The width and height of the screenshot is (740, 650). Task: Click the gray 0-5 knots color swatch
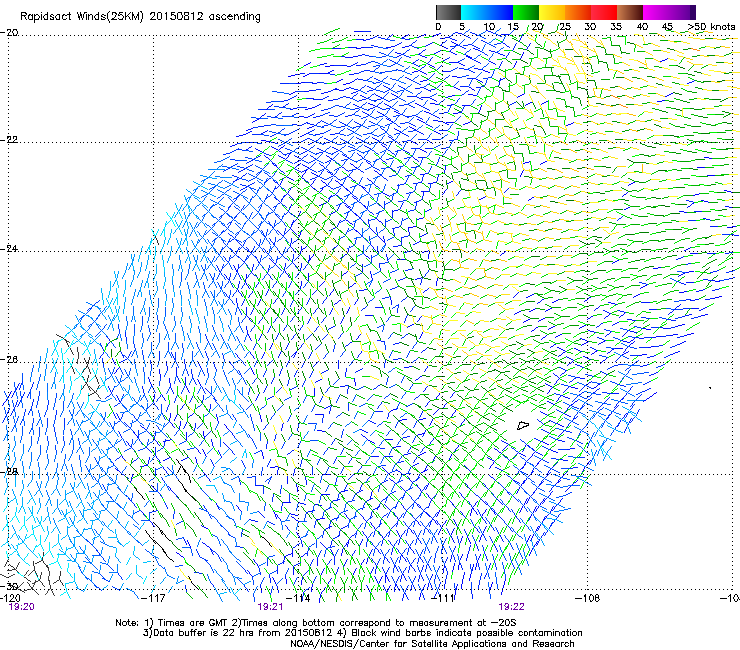pyautogui.click(x=448, y=12)
